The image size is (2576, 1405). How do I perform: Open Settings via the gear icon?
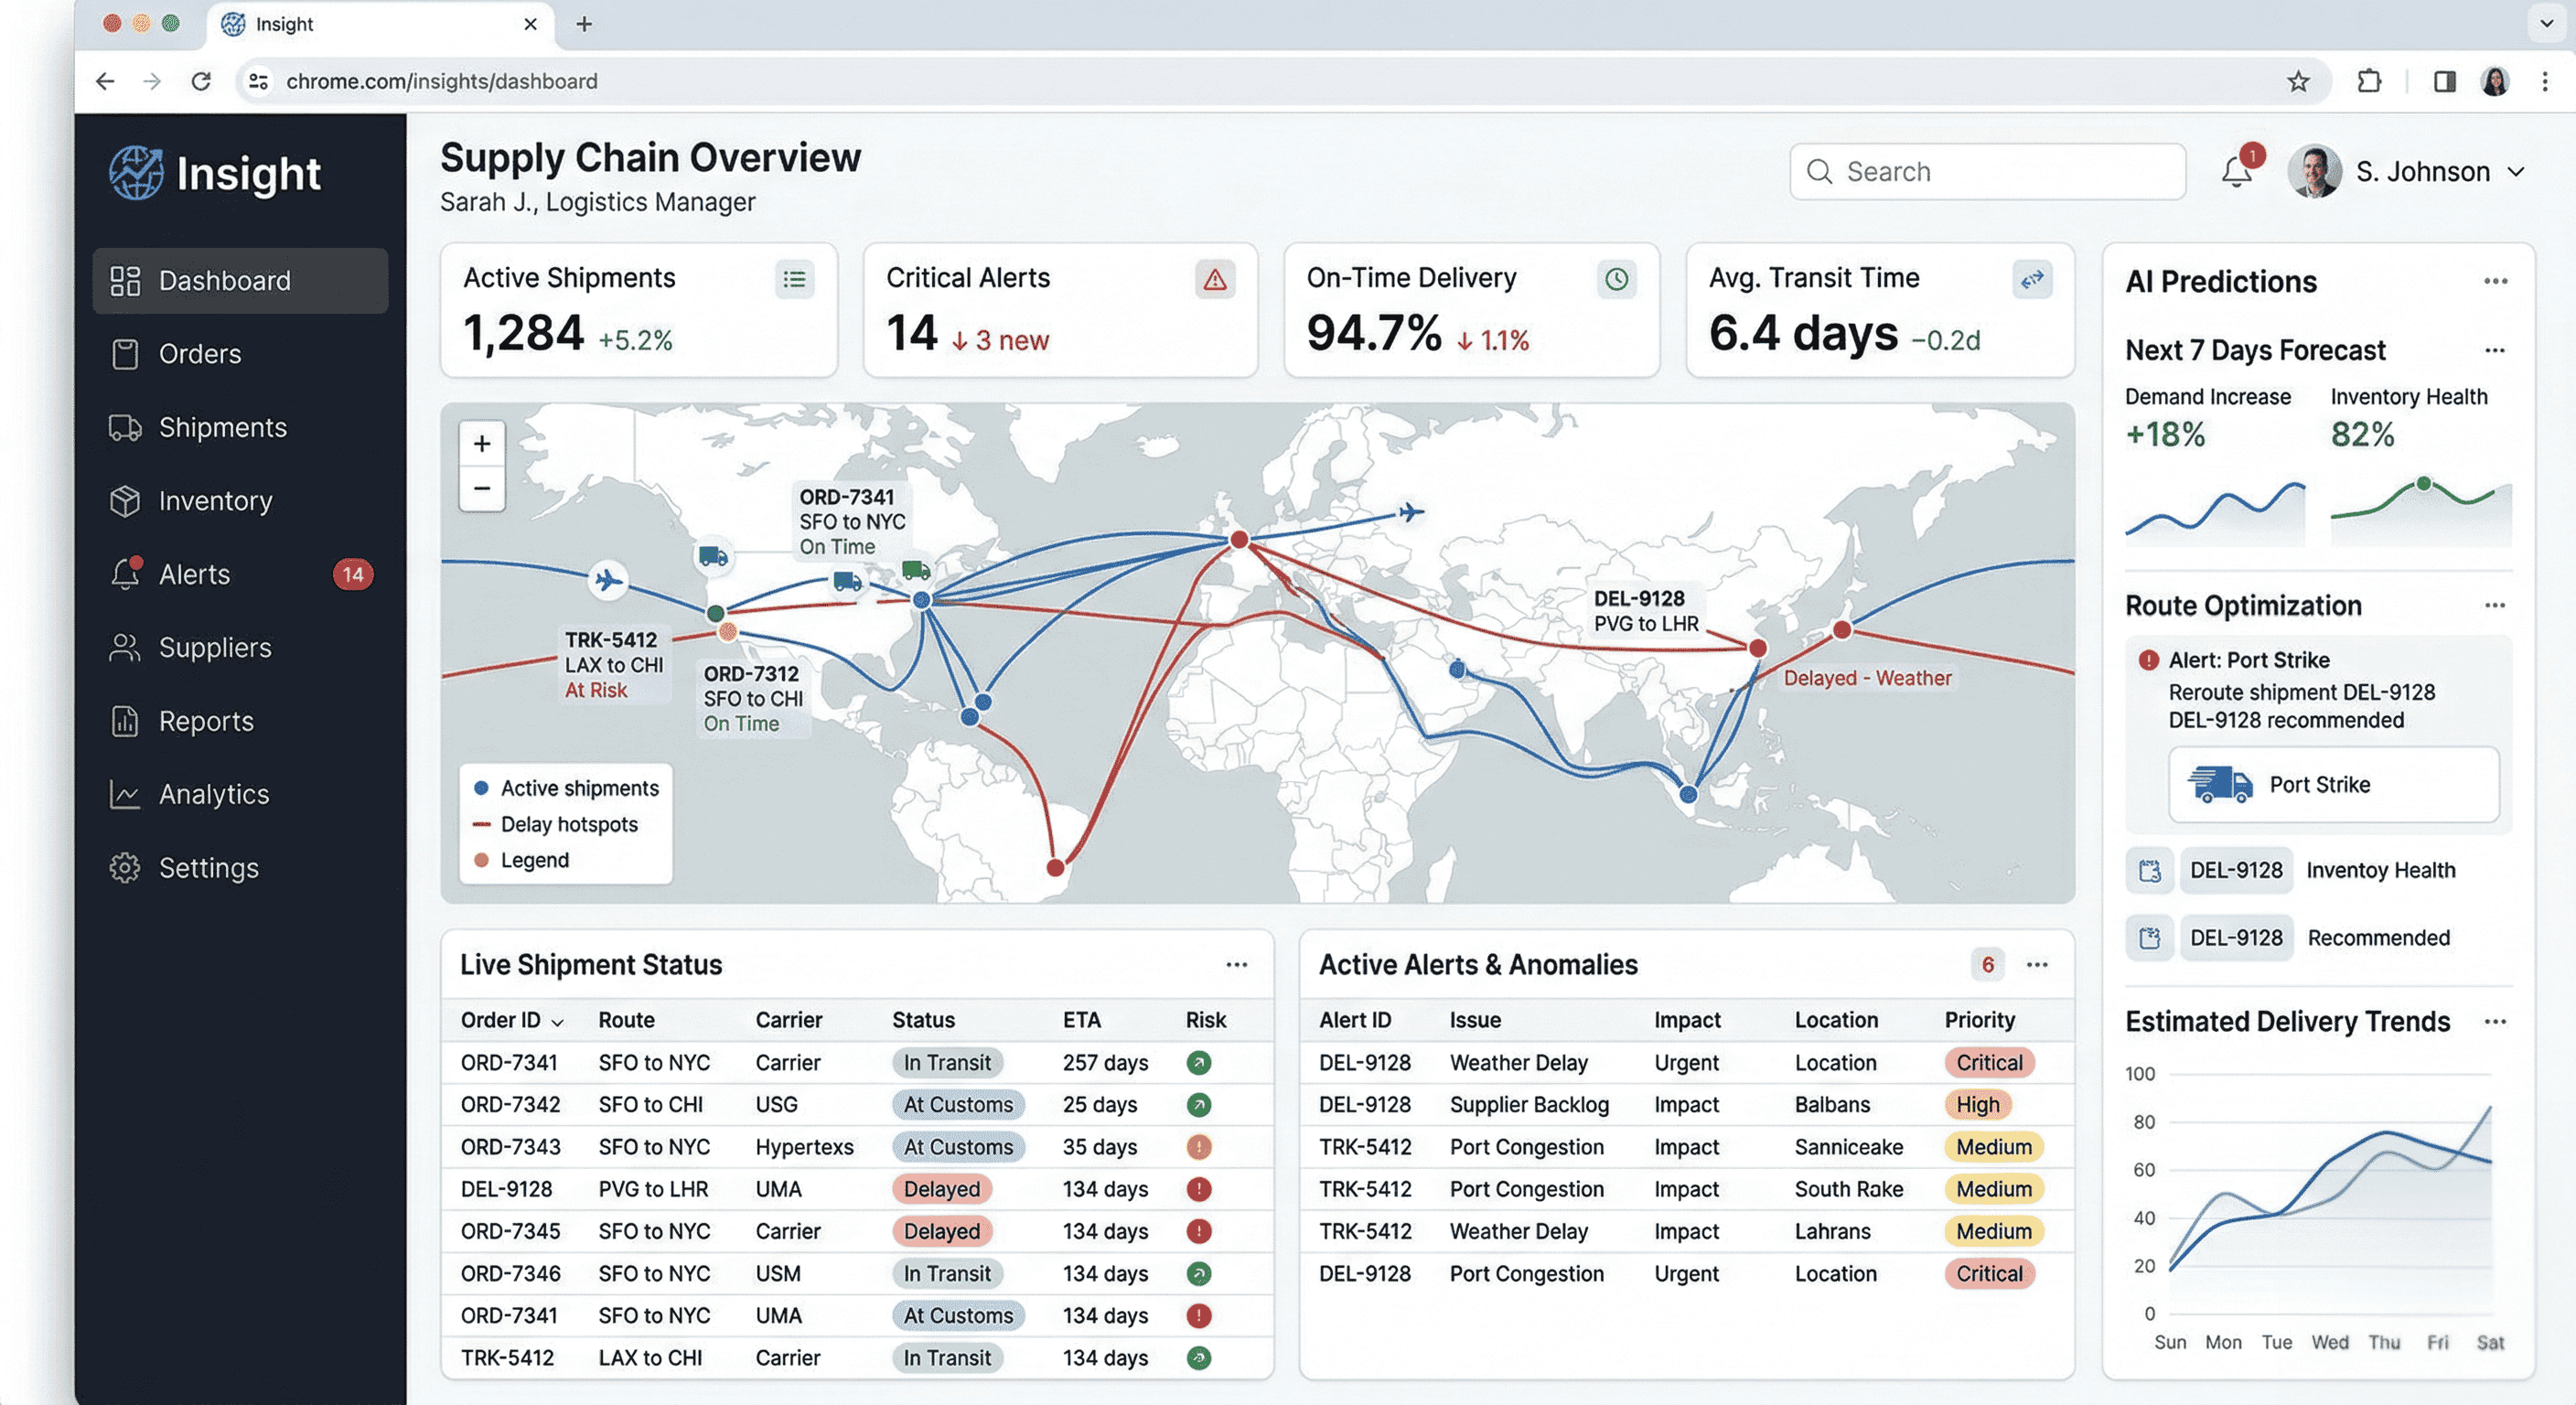click(124, 868)
